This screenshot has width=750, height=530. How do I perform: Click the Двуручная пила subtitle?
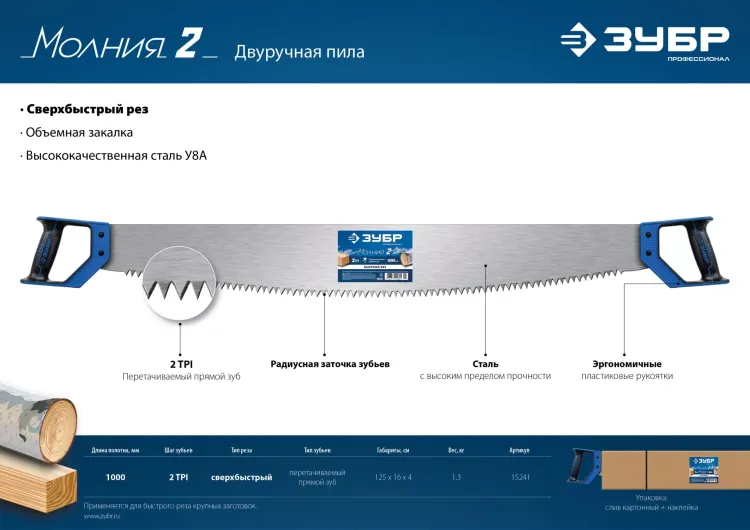click(299, 52)
